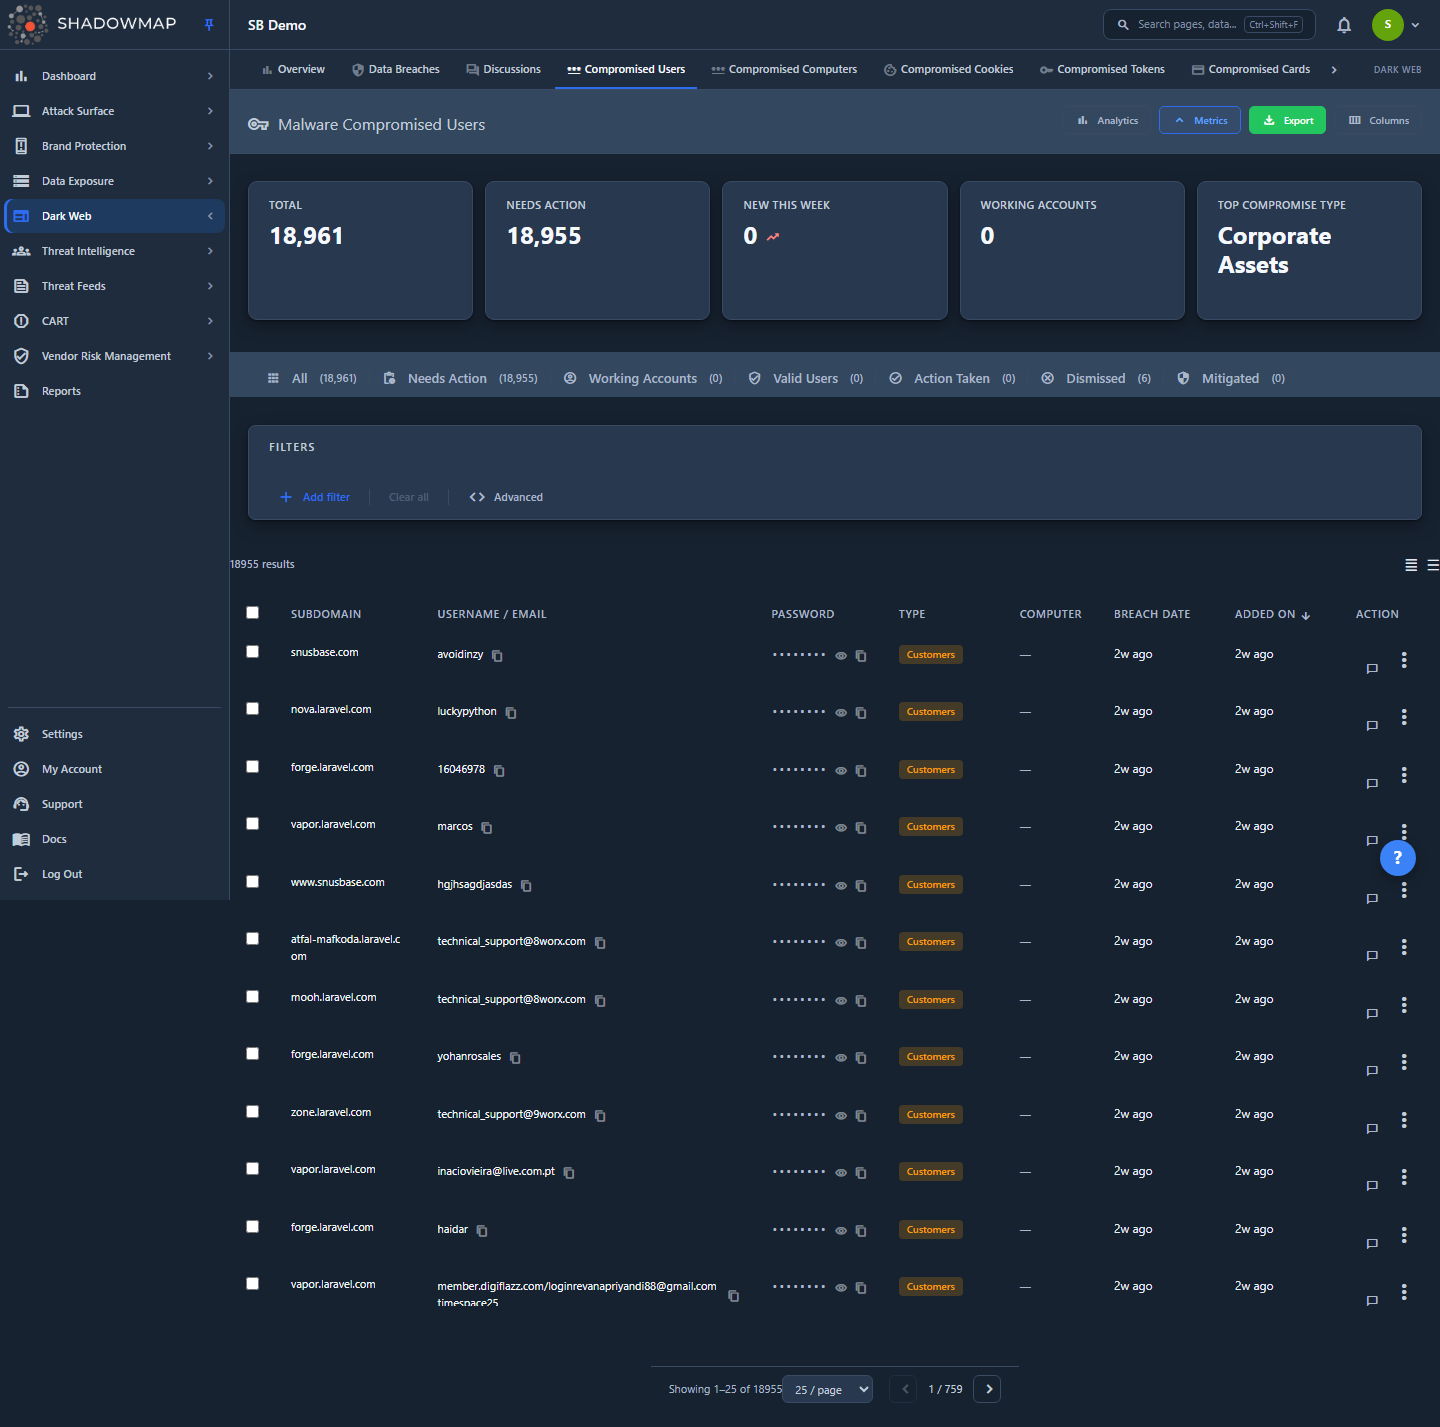Open notifications bell
1440x1427 pixels.
(1344, 25)
